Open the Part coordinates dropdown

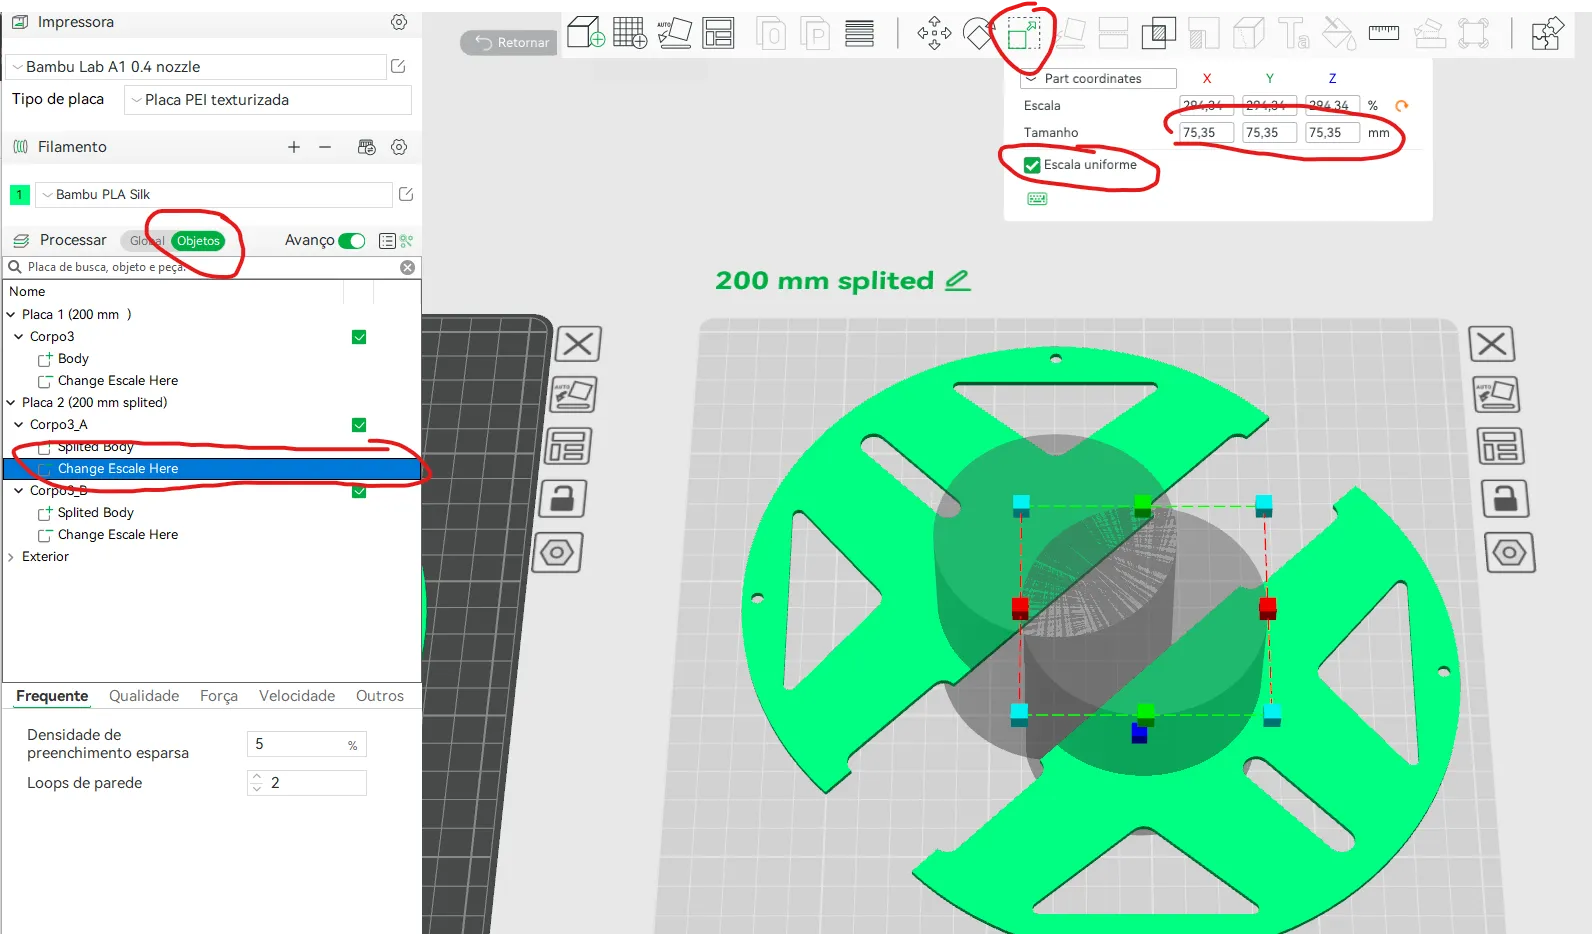point(1099,78)
